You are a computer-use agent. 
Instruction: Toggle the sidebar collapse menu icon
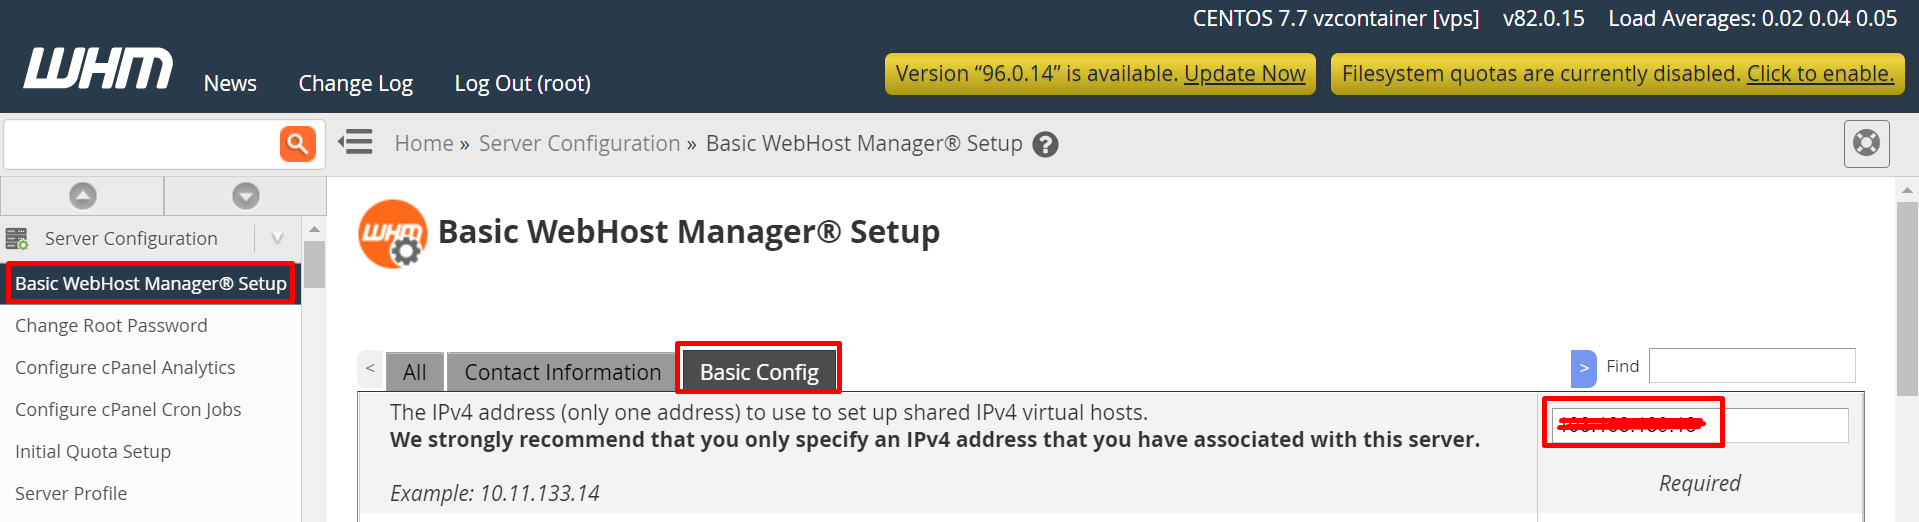pyautogui.click(x=355, y=142)
